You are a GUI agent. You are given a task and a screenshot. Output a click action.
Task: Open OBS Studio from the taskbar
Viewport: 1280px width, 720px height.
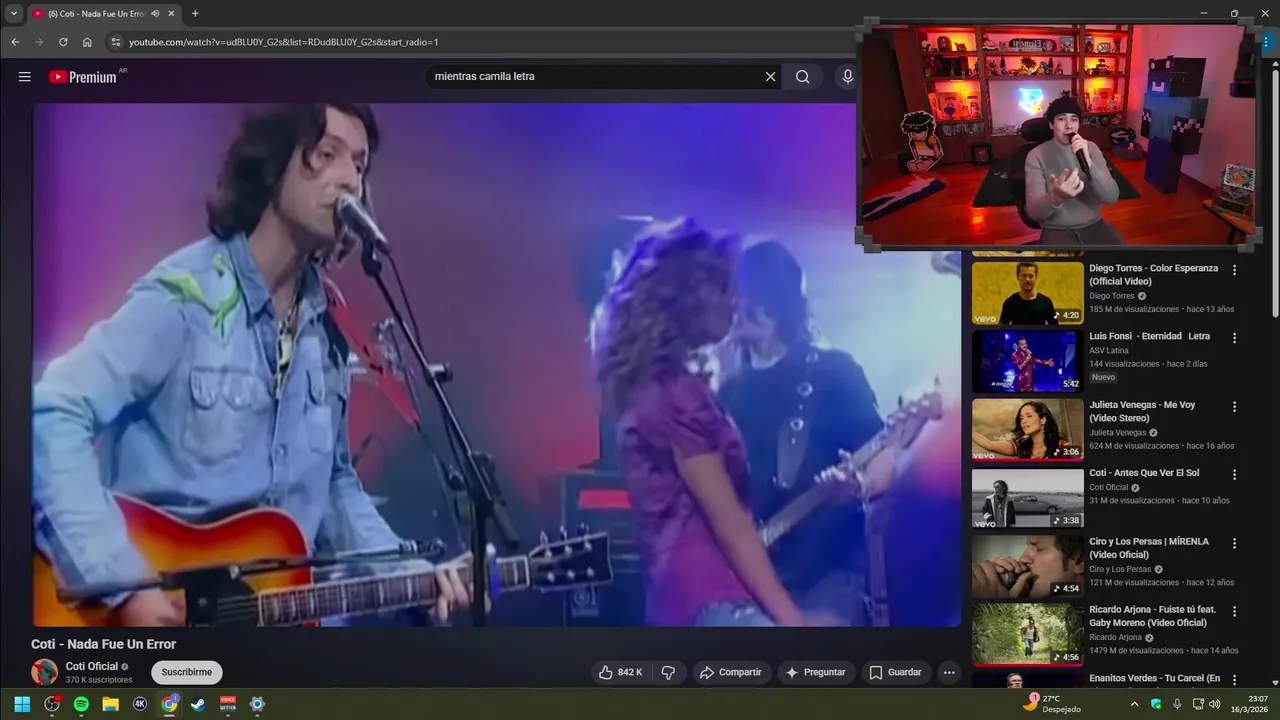52,704
